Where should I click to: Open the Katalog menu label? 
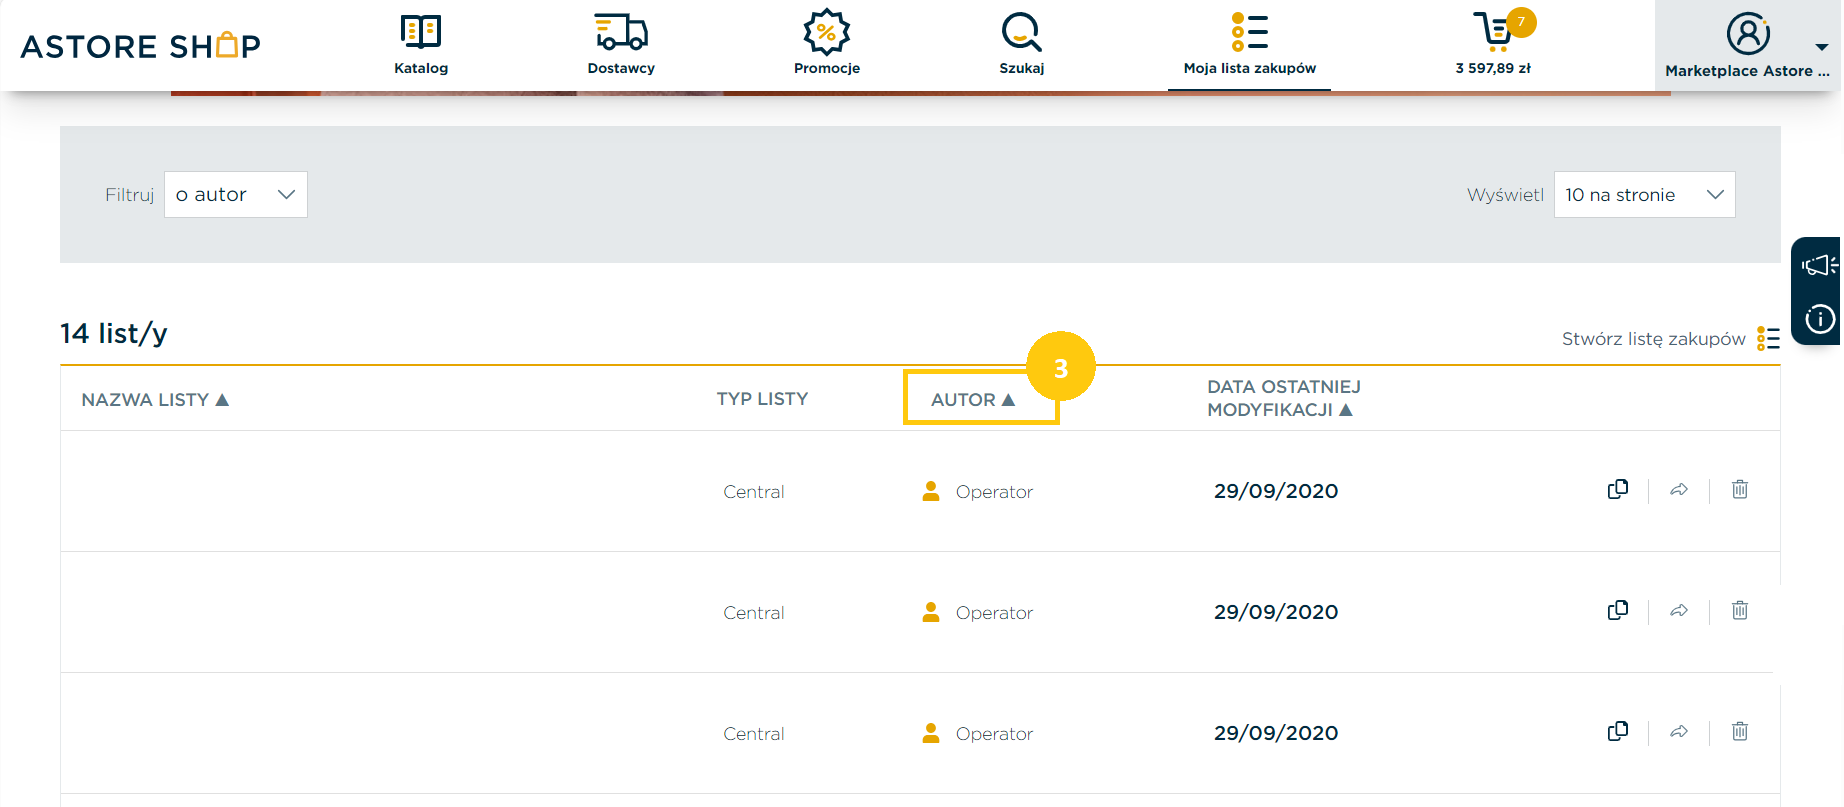(421, 68)
